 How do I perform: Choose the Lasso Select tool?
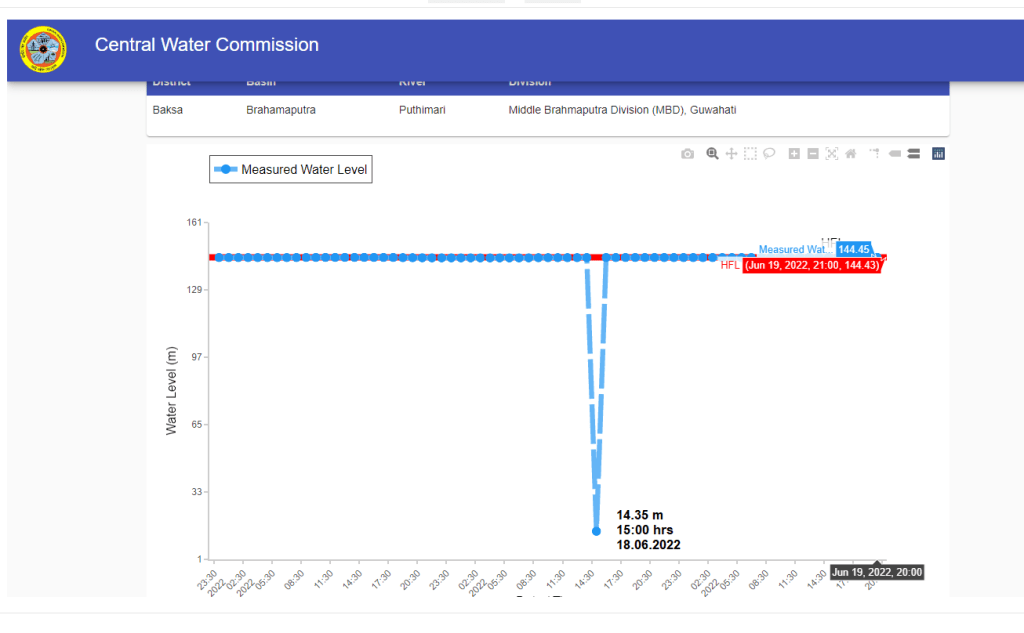[x=769, y=154]
